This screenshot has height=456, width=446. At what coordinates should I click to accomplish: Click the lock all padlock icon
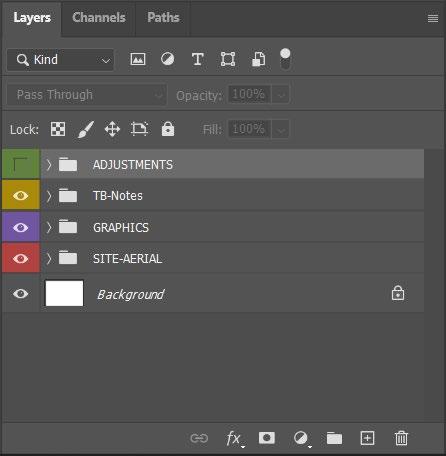(x=168, y=129)
